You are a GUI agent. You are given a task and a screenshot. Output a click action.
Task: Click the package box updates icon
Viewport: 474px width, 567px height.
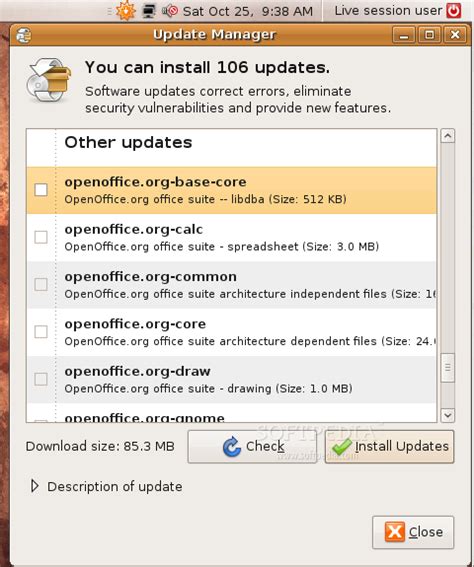click(48, 80)
